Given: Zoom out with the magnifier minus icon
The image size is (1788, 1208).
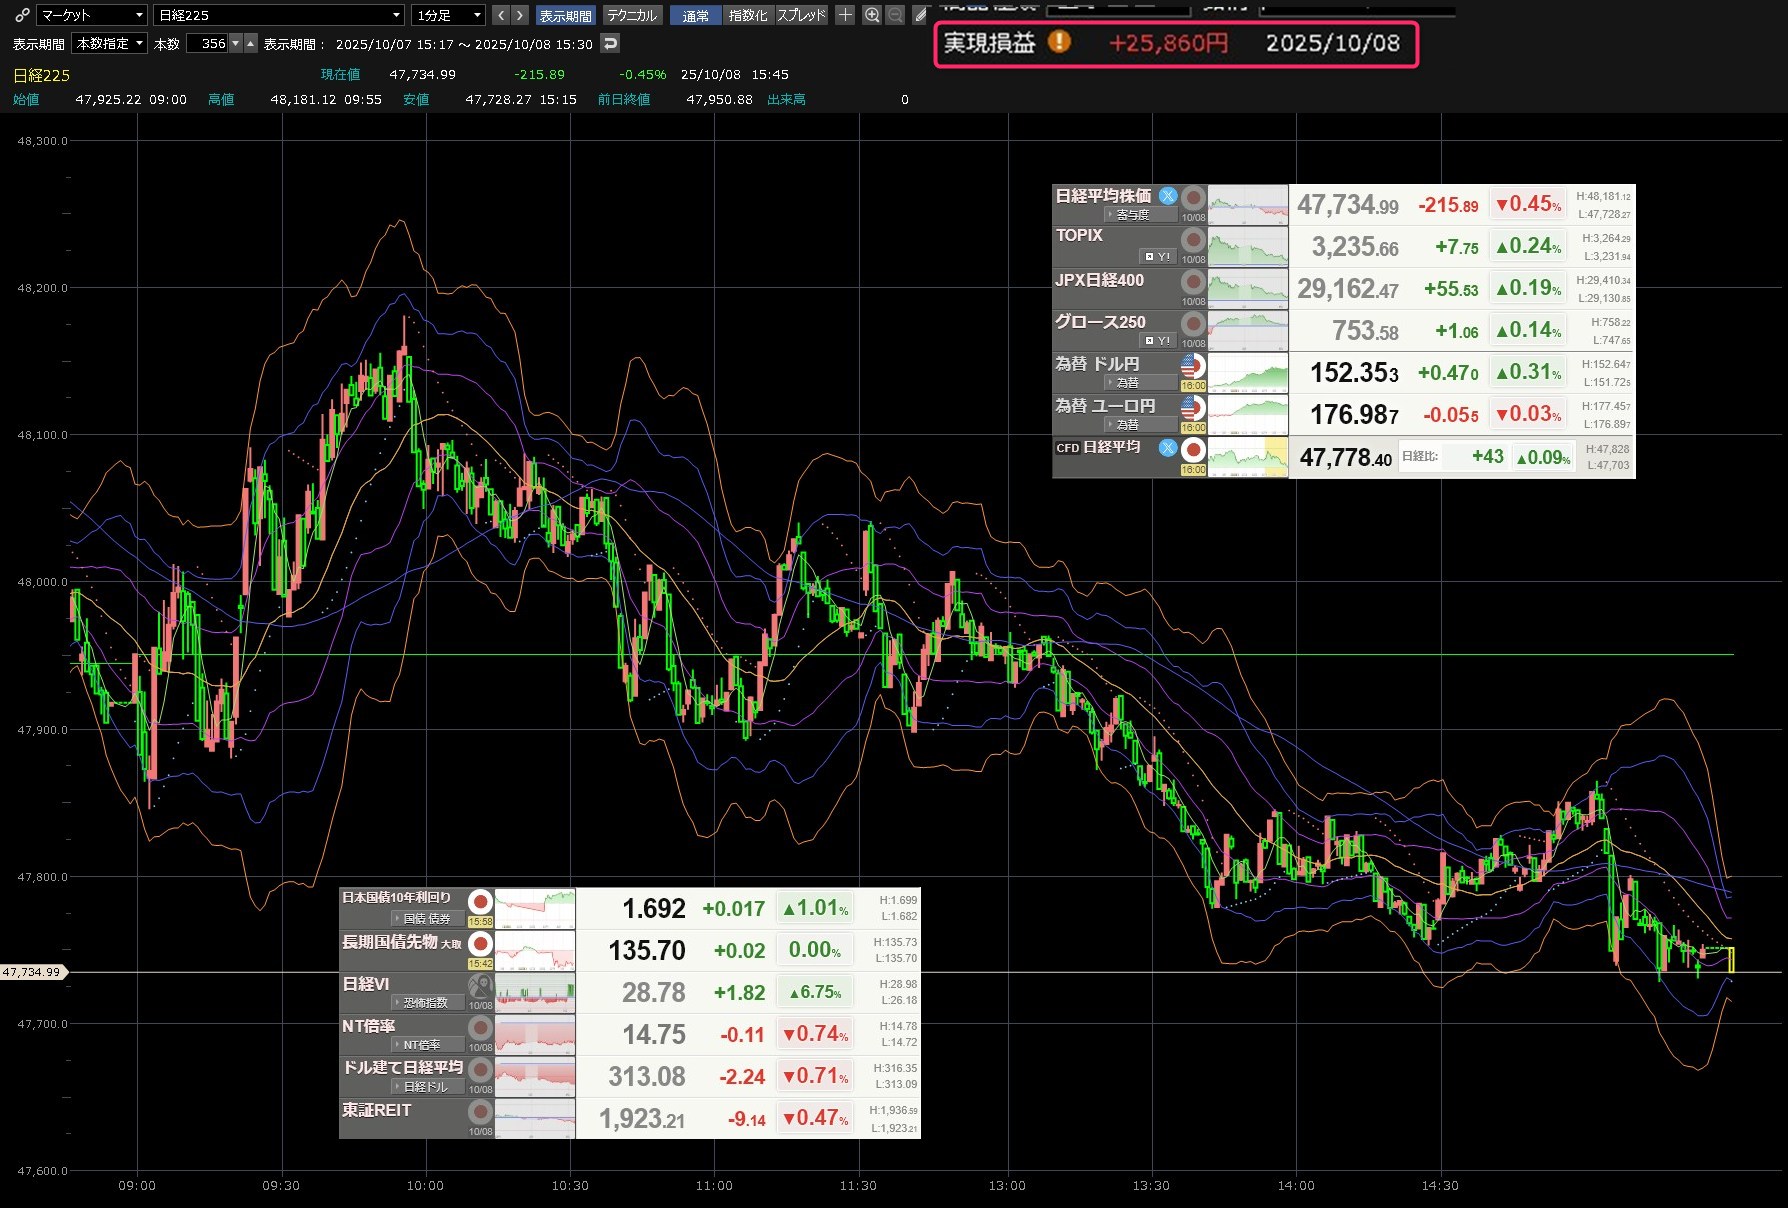Looking at the screenshot, I should point(895,15).
